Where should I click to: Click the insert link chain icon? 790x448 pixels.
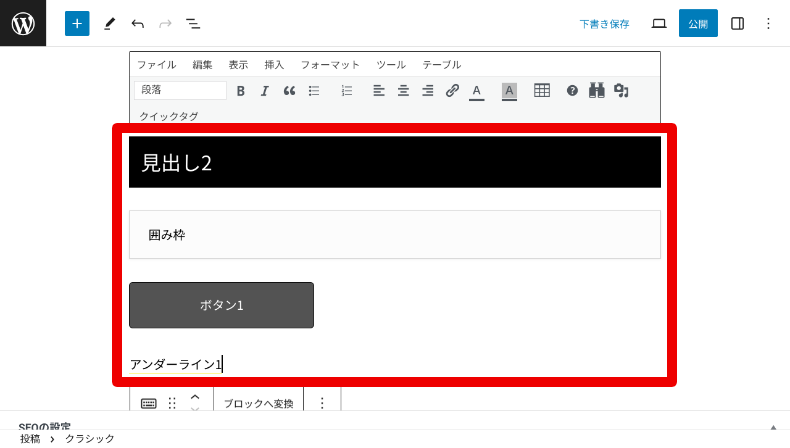coord(452,91)
